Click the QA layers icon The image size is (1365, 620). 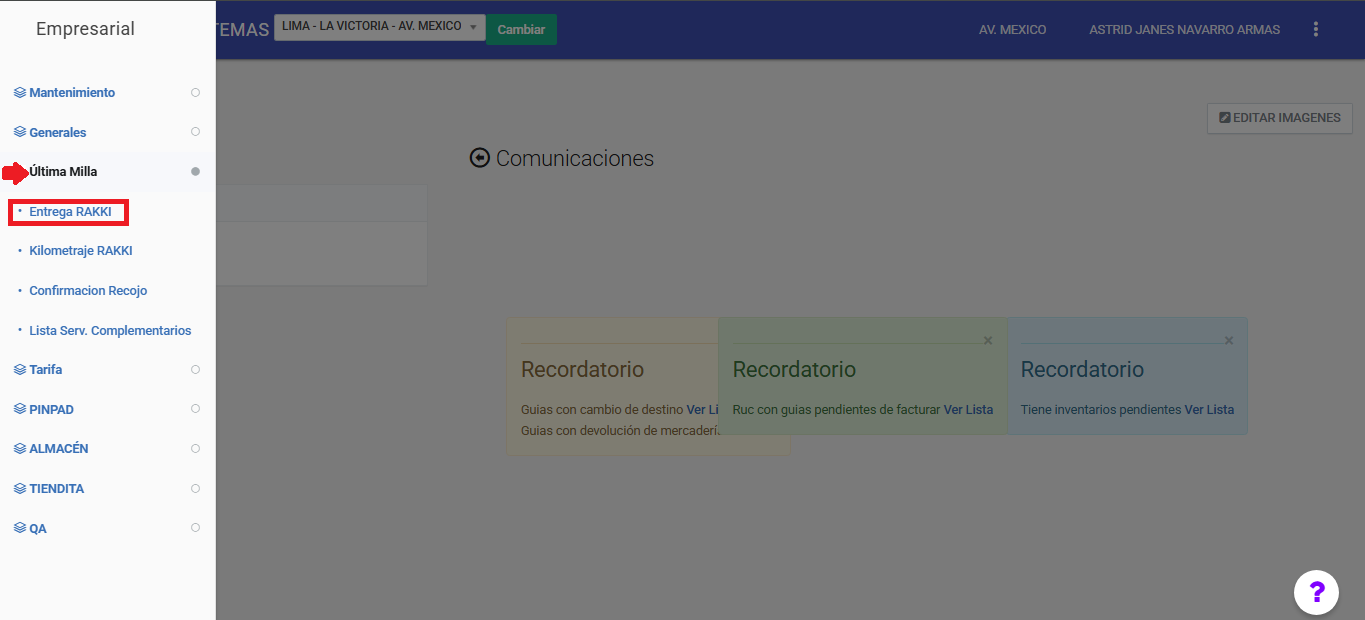(x=19, y=528)
